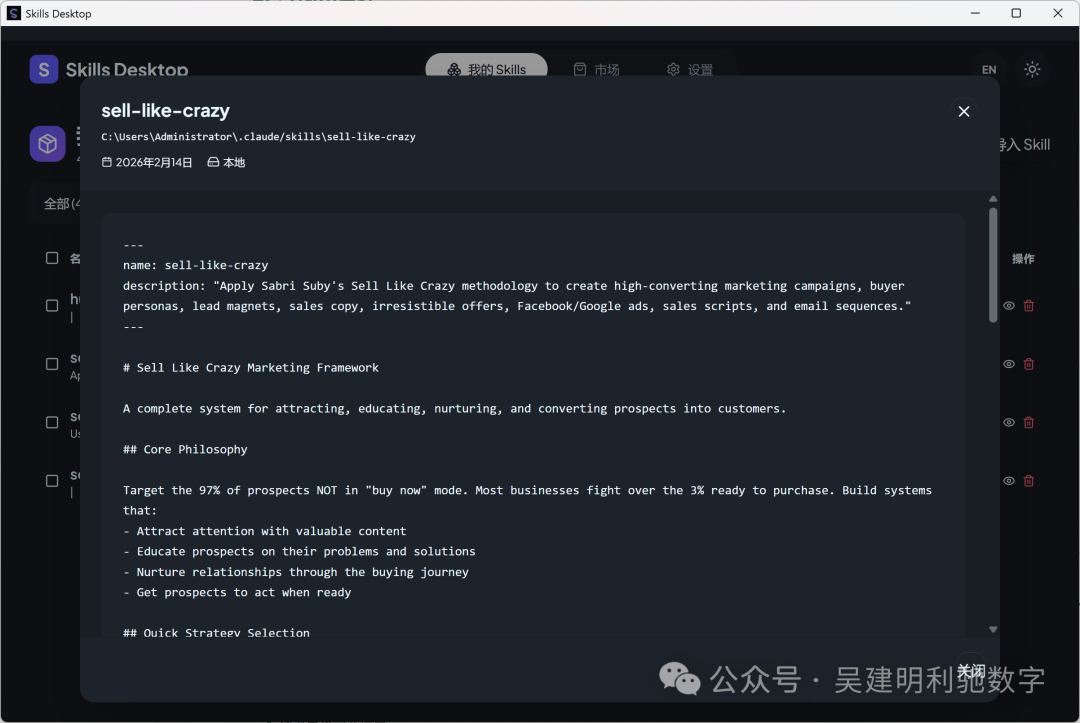Click the settings gear icon beside 设置
This screenshot has height=723, width=1080.
[x=673, y=69]
